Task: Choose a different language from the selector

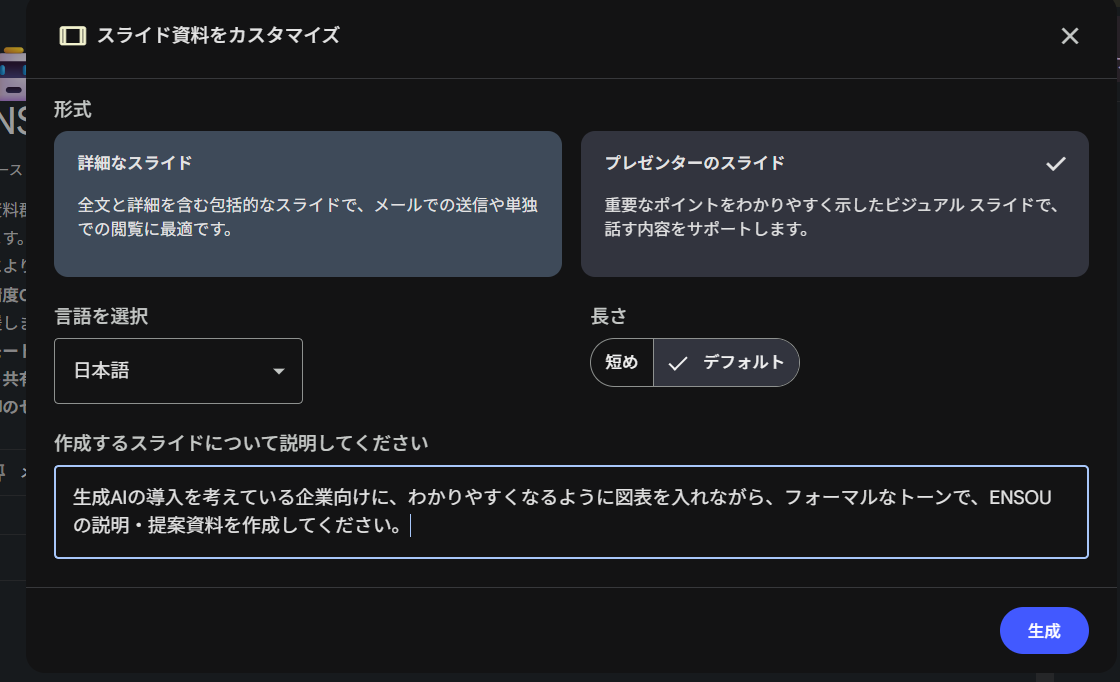Action: click(x=178, y=371)
